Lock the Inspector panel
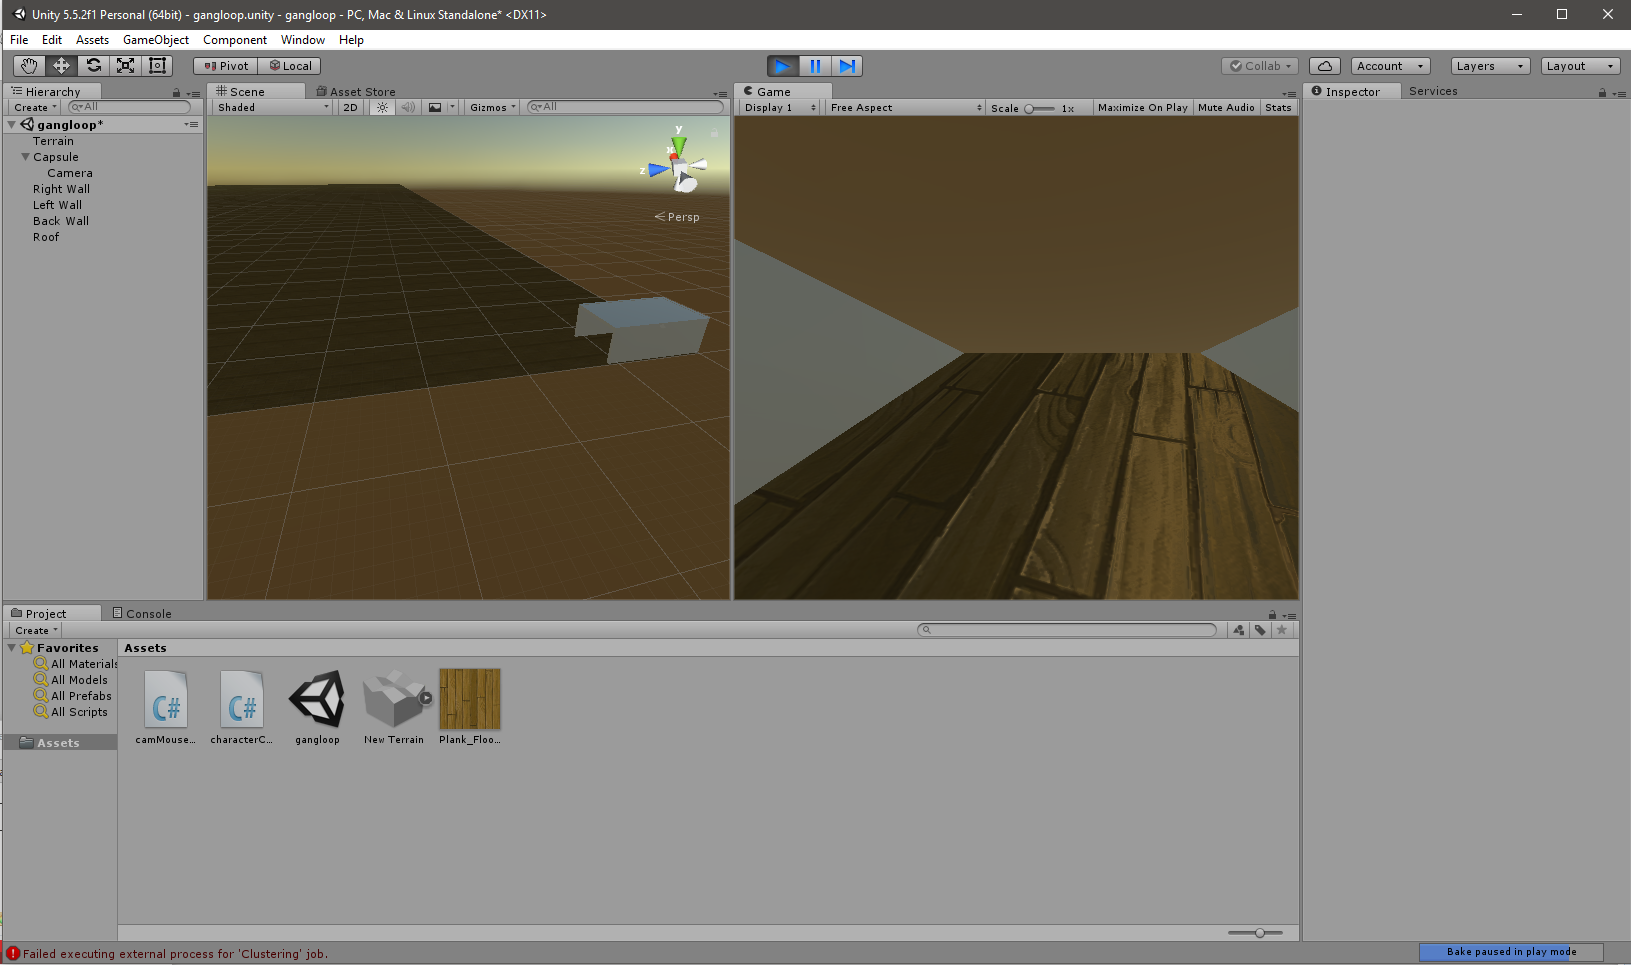Image resolution: width=1631 pixels, height=965 pixels. point(1602,93)
